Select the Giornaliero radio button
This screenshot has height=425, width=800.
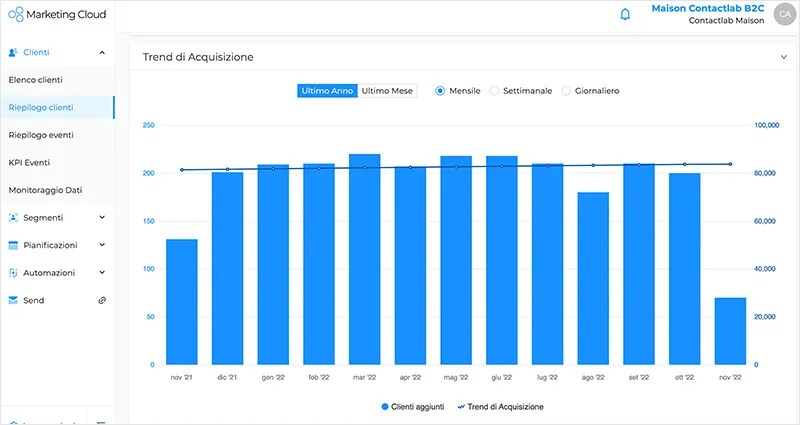coord(566,91)
